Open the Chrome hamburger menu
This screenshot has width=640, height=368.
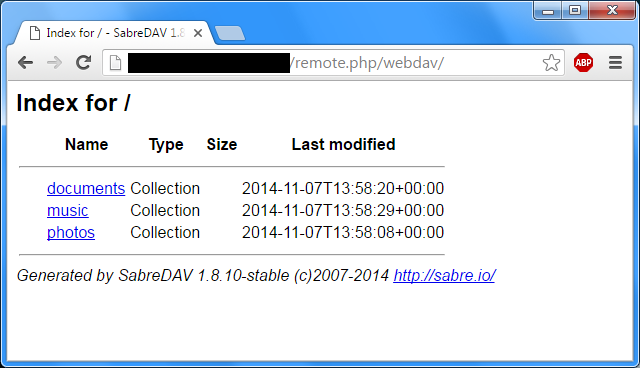[615, 63]
